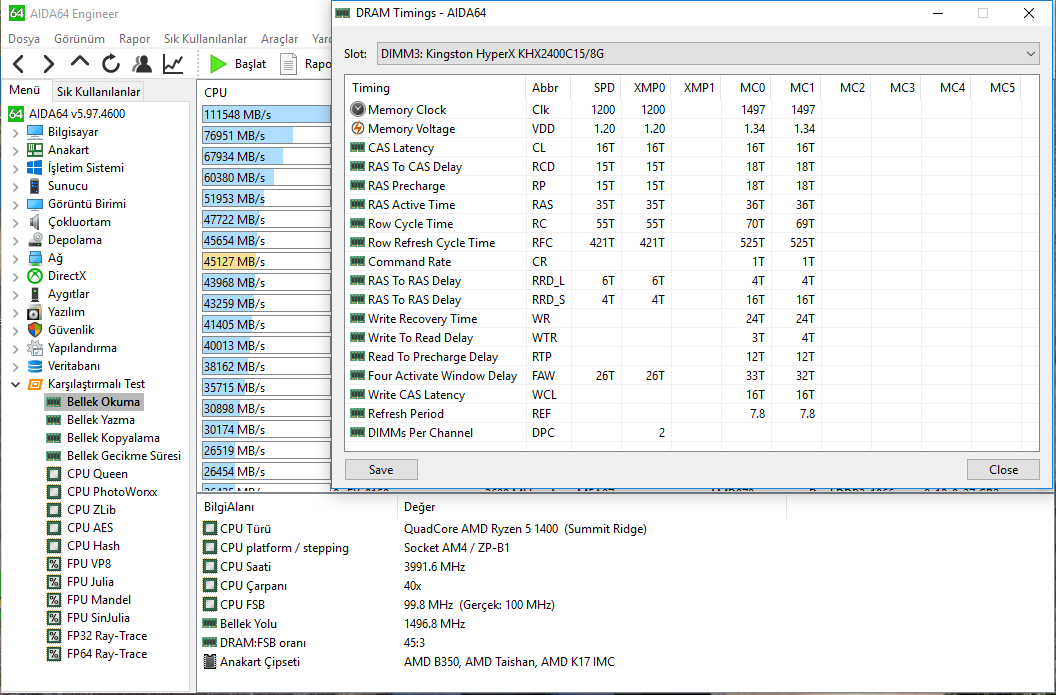Select the CAS Latency row

click(x=692, y=147)
